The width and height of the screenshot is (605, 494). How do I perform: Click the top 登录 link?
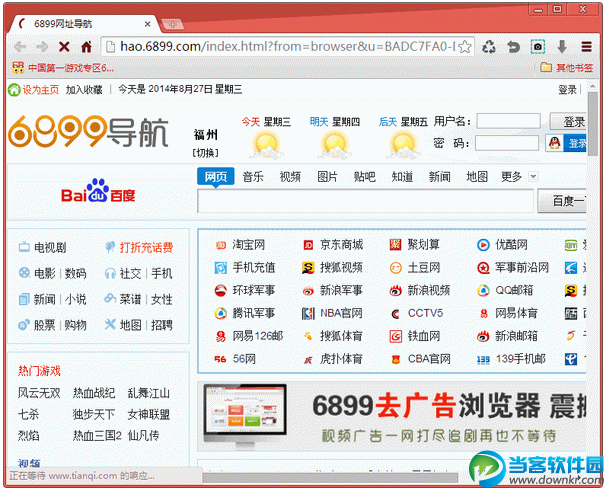[567, 90]
